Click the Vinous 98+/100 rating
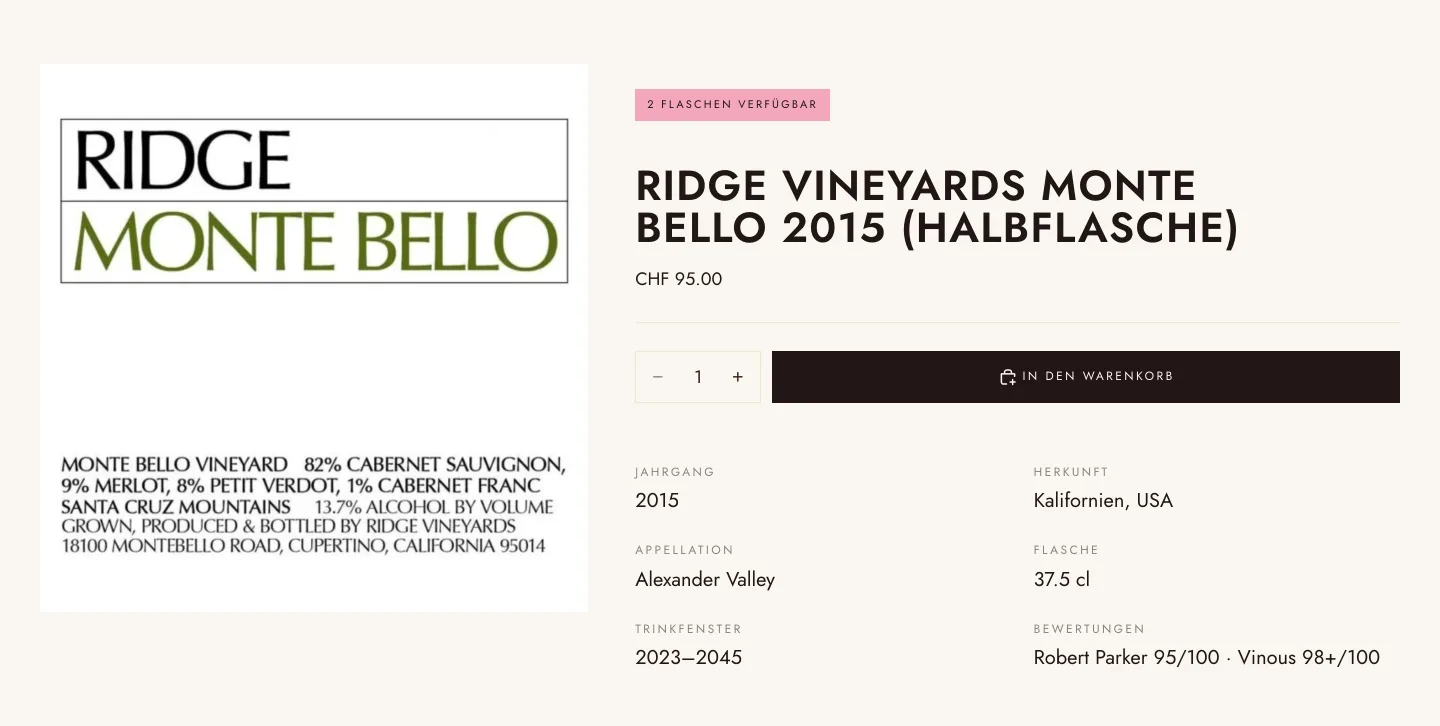 click(x=1309, y=658)
